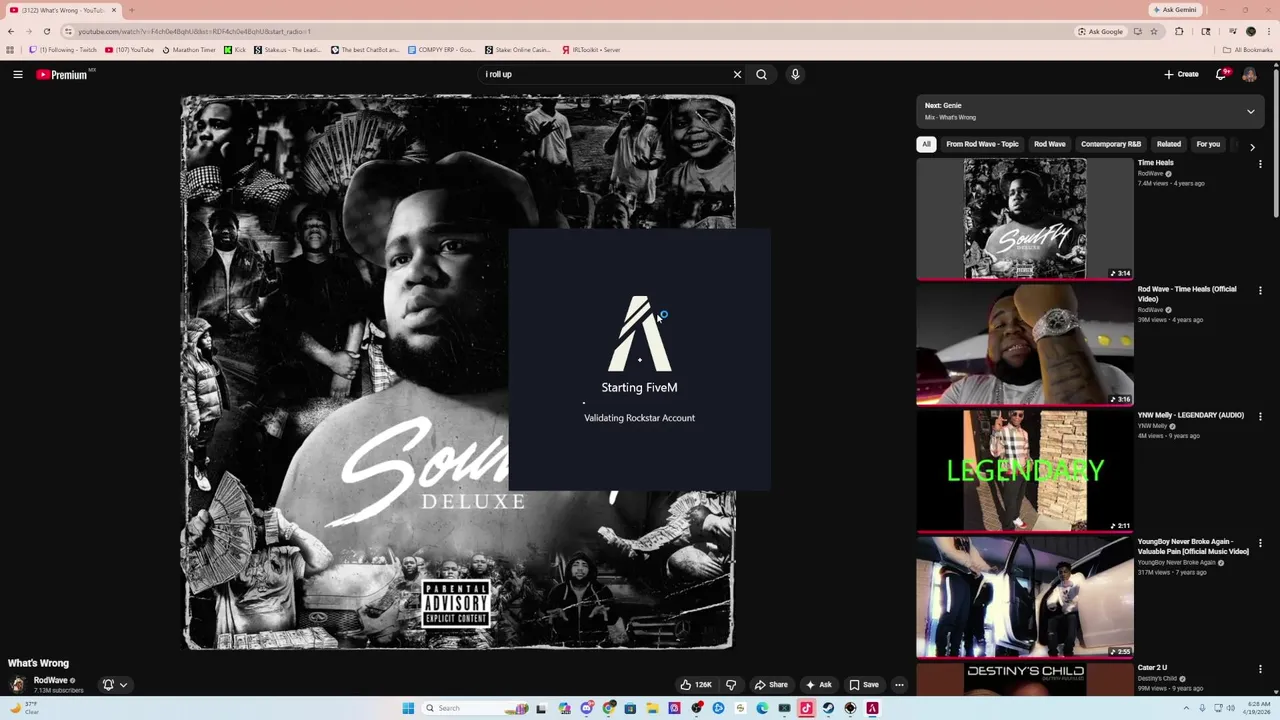Select the 'Rod Wave' filter chip

point(1049,144)
